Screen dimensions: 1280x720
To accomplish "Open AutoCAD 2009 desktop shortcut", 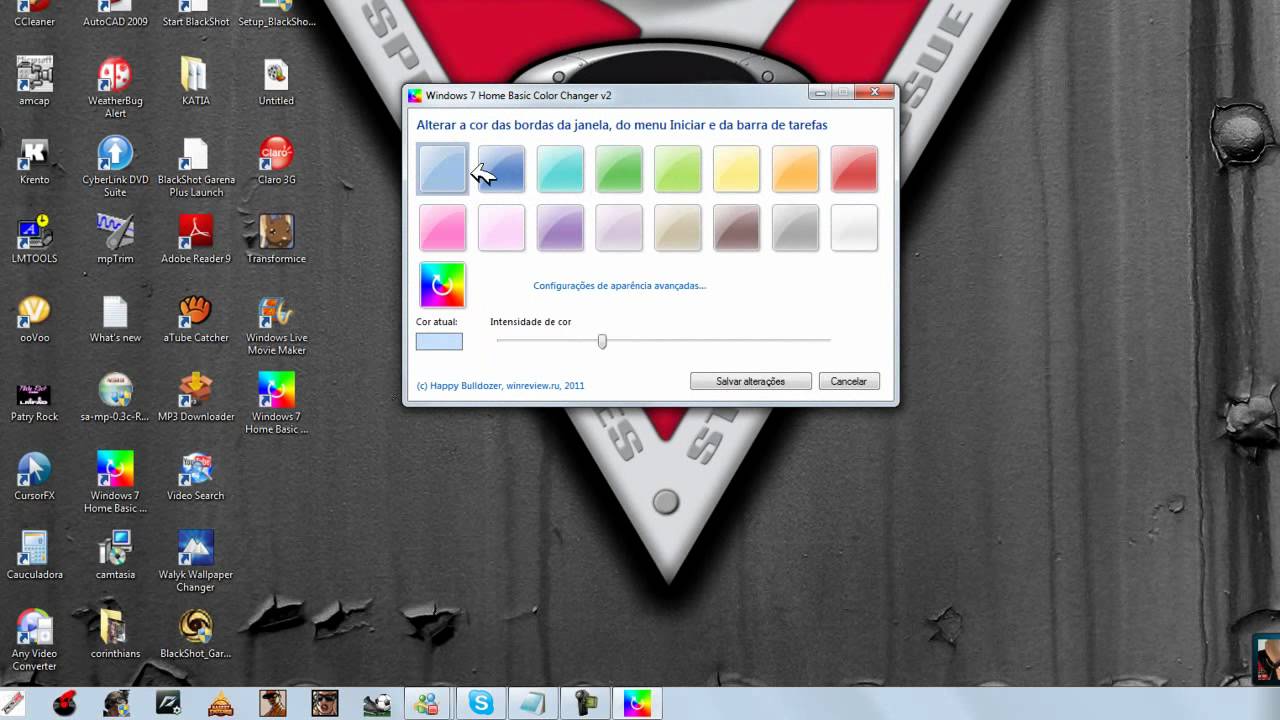I will click(x=115, y=14).
